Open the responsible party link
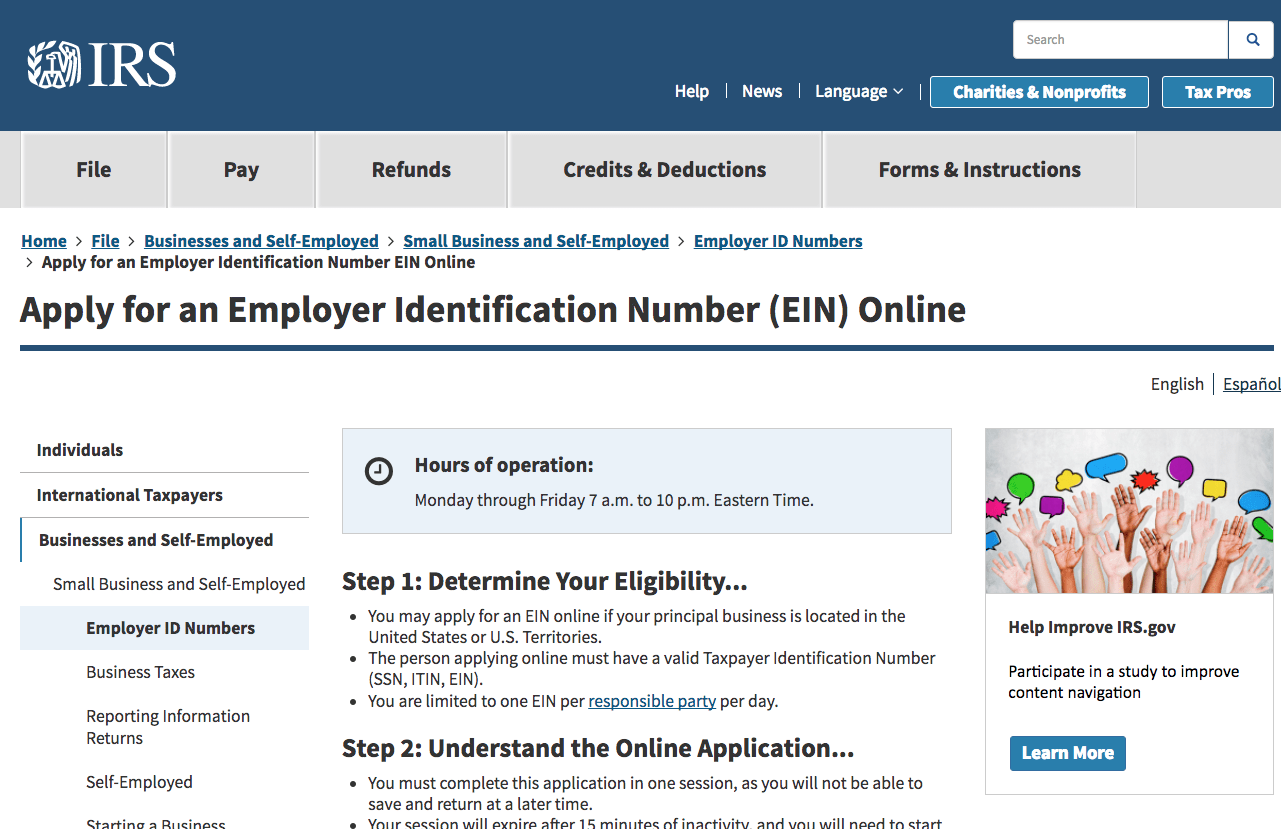1281x829 pixels. click(x=651, y=700)
